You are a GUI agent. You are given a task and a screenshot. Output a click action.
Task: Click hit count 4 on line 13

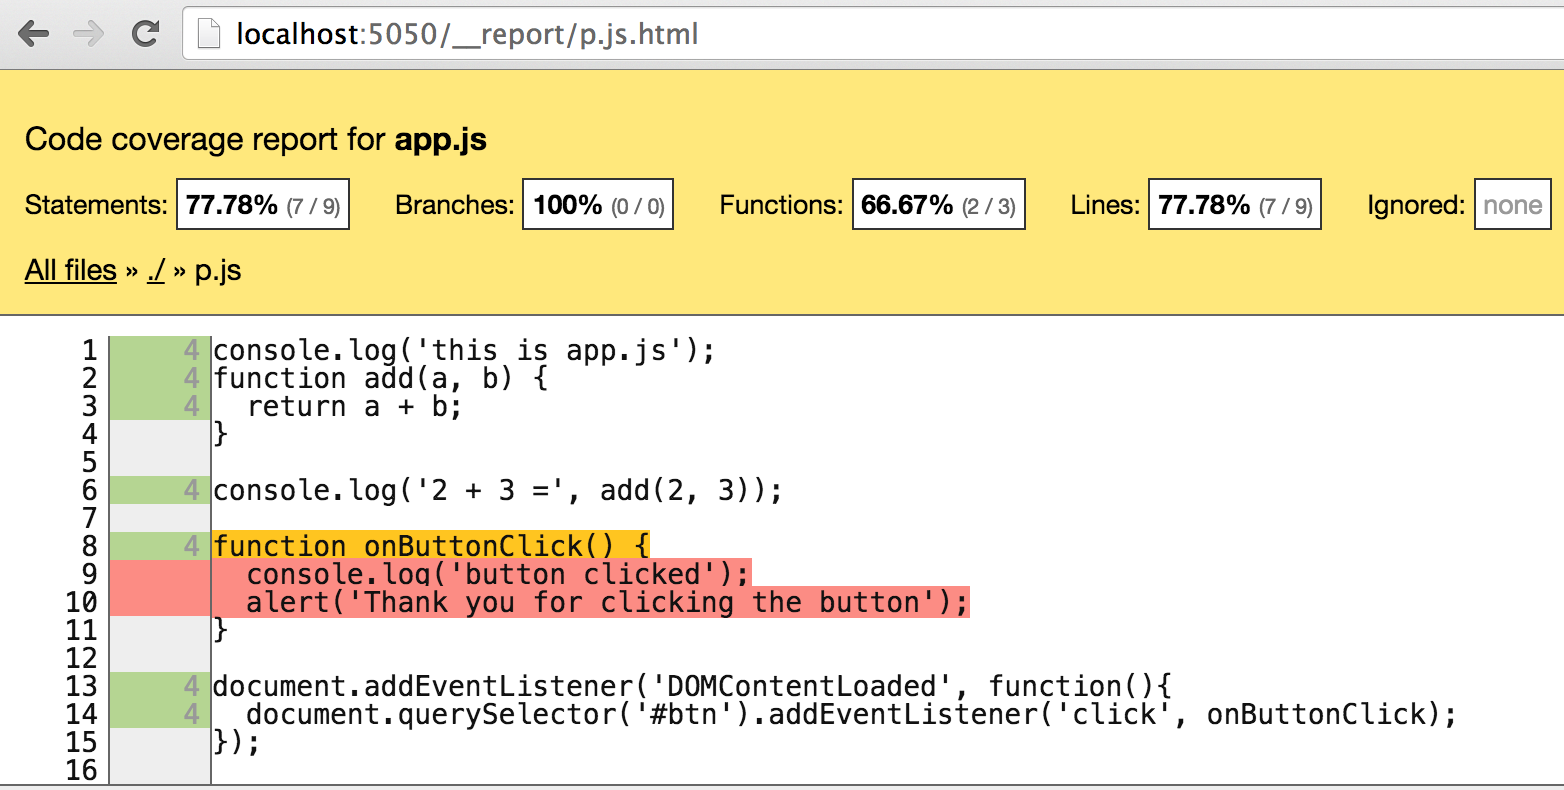(x=192, y=686)
